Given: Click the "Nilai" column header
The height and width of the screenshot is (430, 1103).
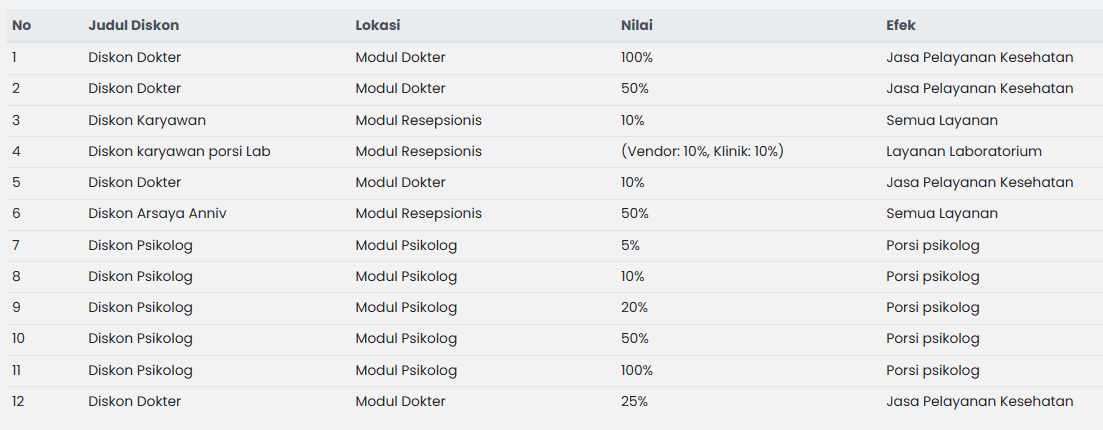Looking at the screenshot, I should [x=636, y=25].
